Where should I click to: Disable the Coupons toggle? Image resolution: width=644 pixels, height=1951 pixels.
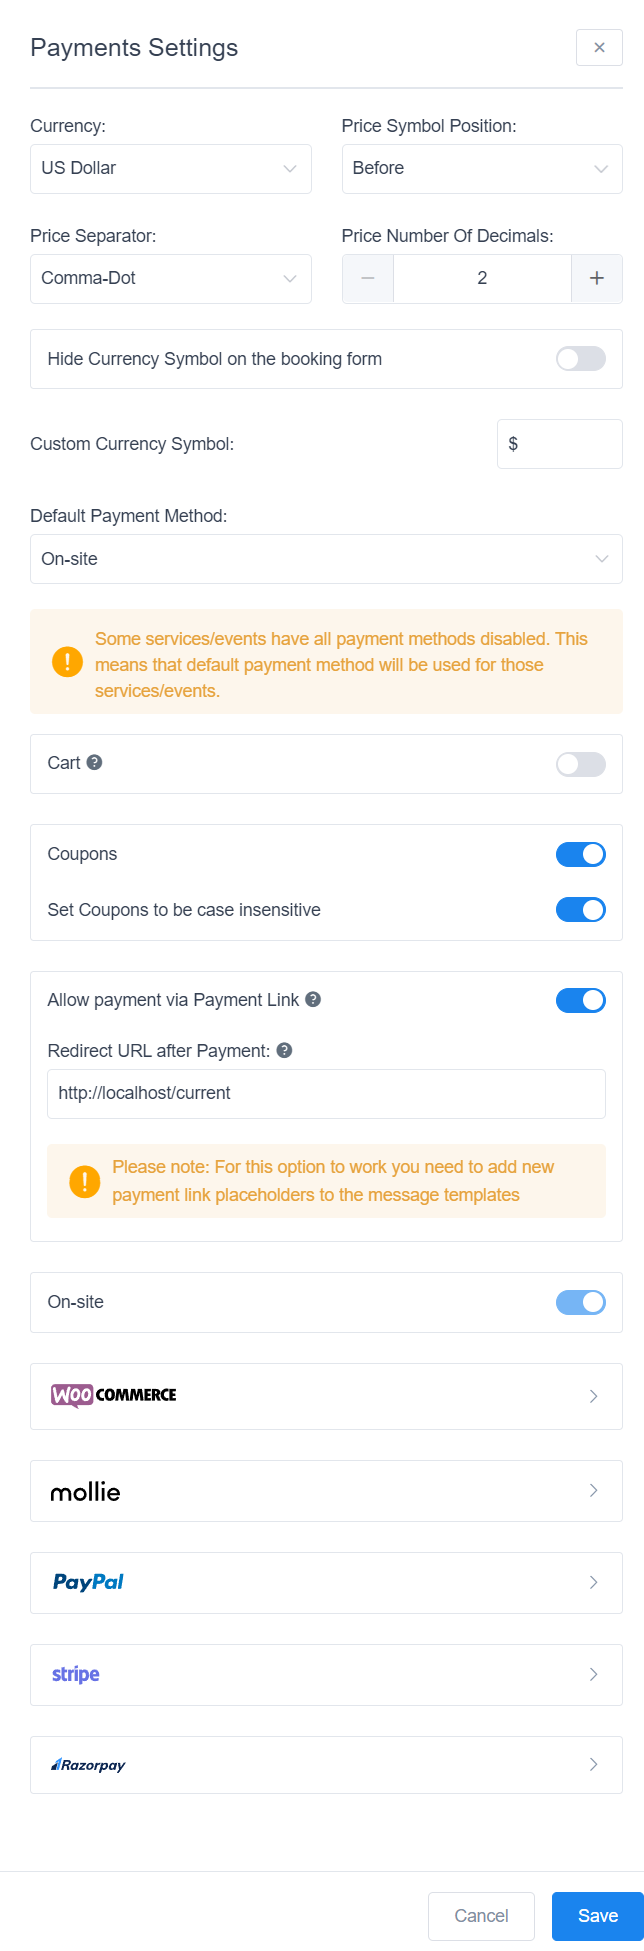581,854
